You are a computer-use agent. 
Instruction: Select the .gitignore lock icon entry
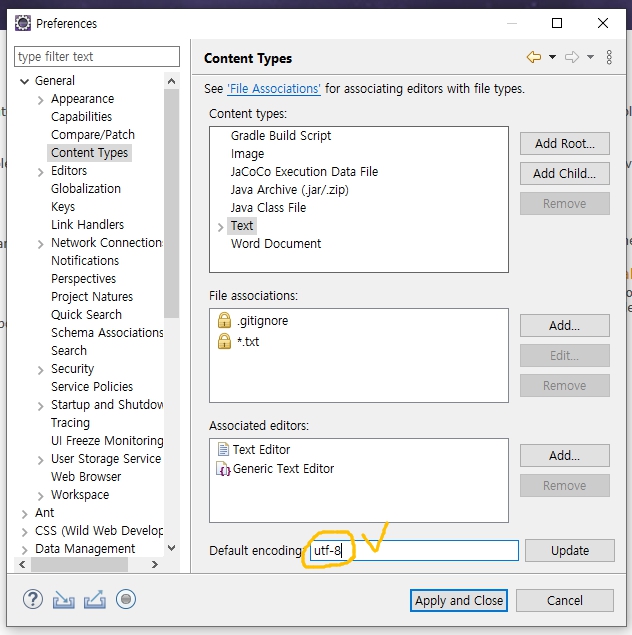pyautogui.click(x=224, y=320)
